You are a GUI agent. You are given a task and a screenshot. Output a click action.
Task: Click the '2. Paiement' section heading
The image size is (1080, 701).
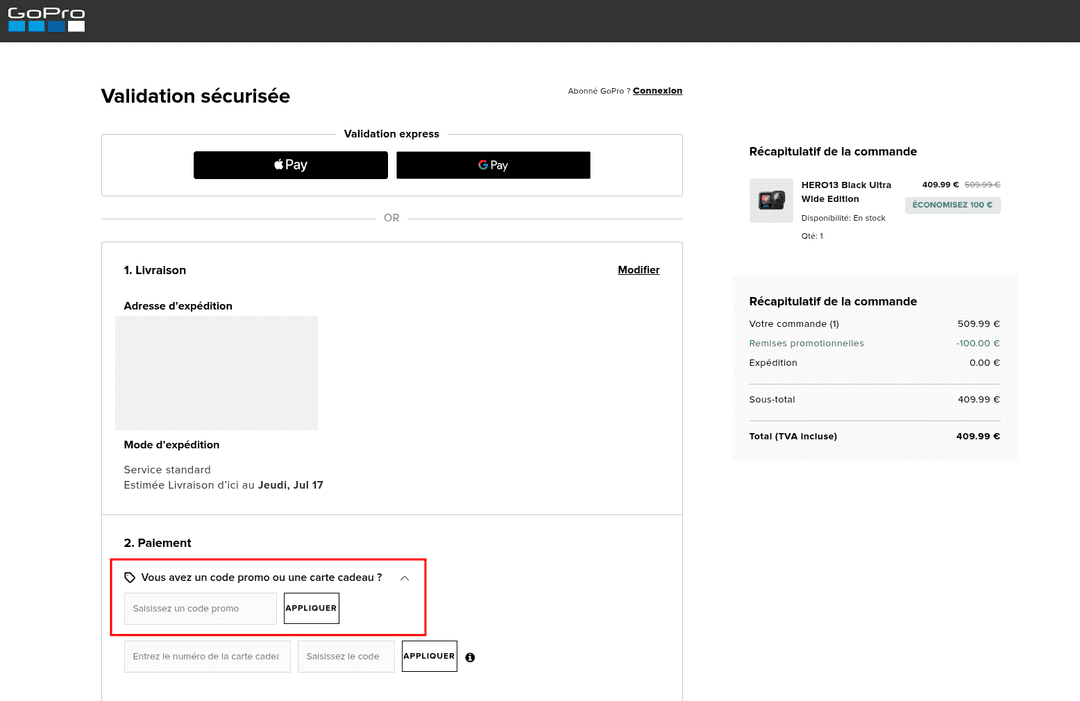158,543
